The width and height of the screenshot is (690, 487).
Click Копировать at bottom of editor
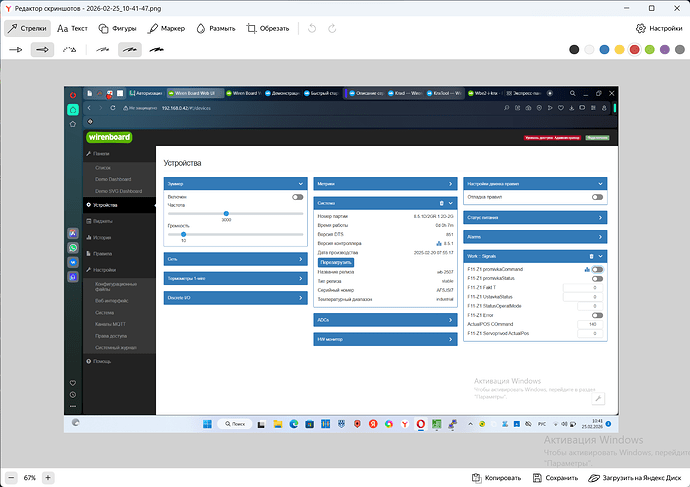pos(496,478)
